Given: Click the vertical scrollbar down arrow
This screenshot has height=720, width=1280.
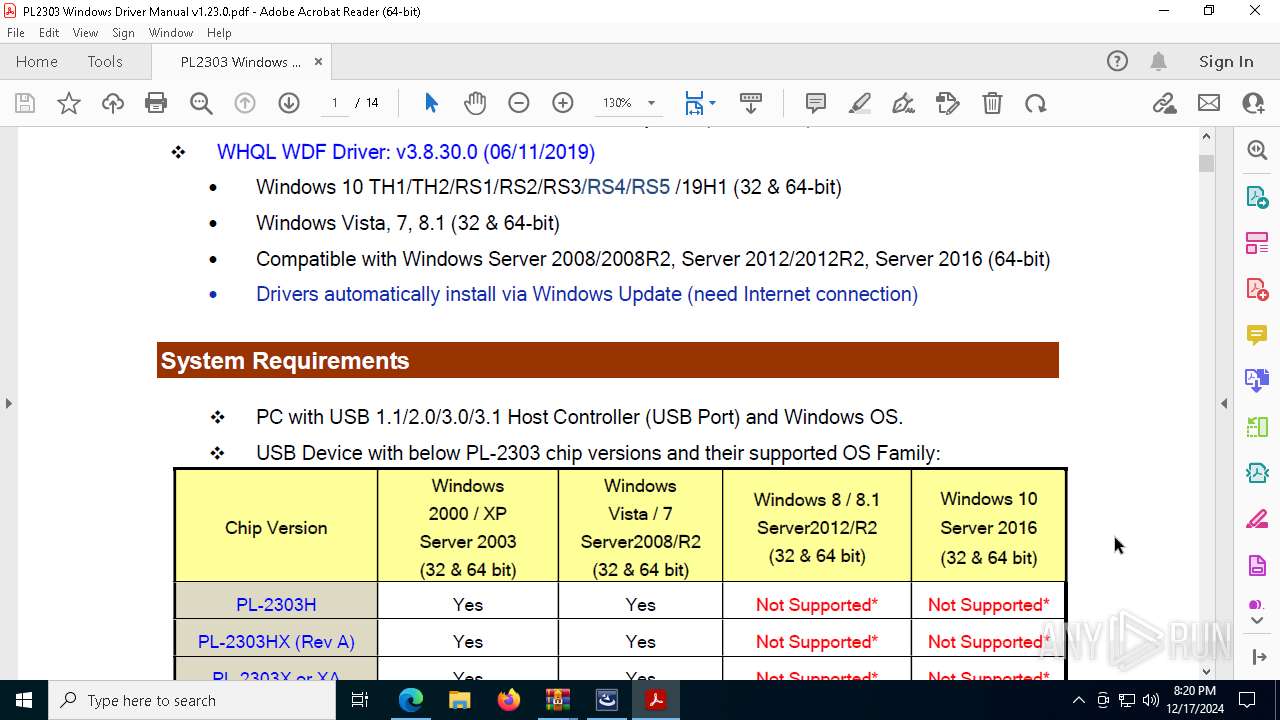Looking at the screenshot, I should [1206, 672].
